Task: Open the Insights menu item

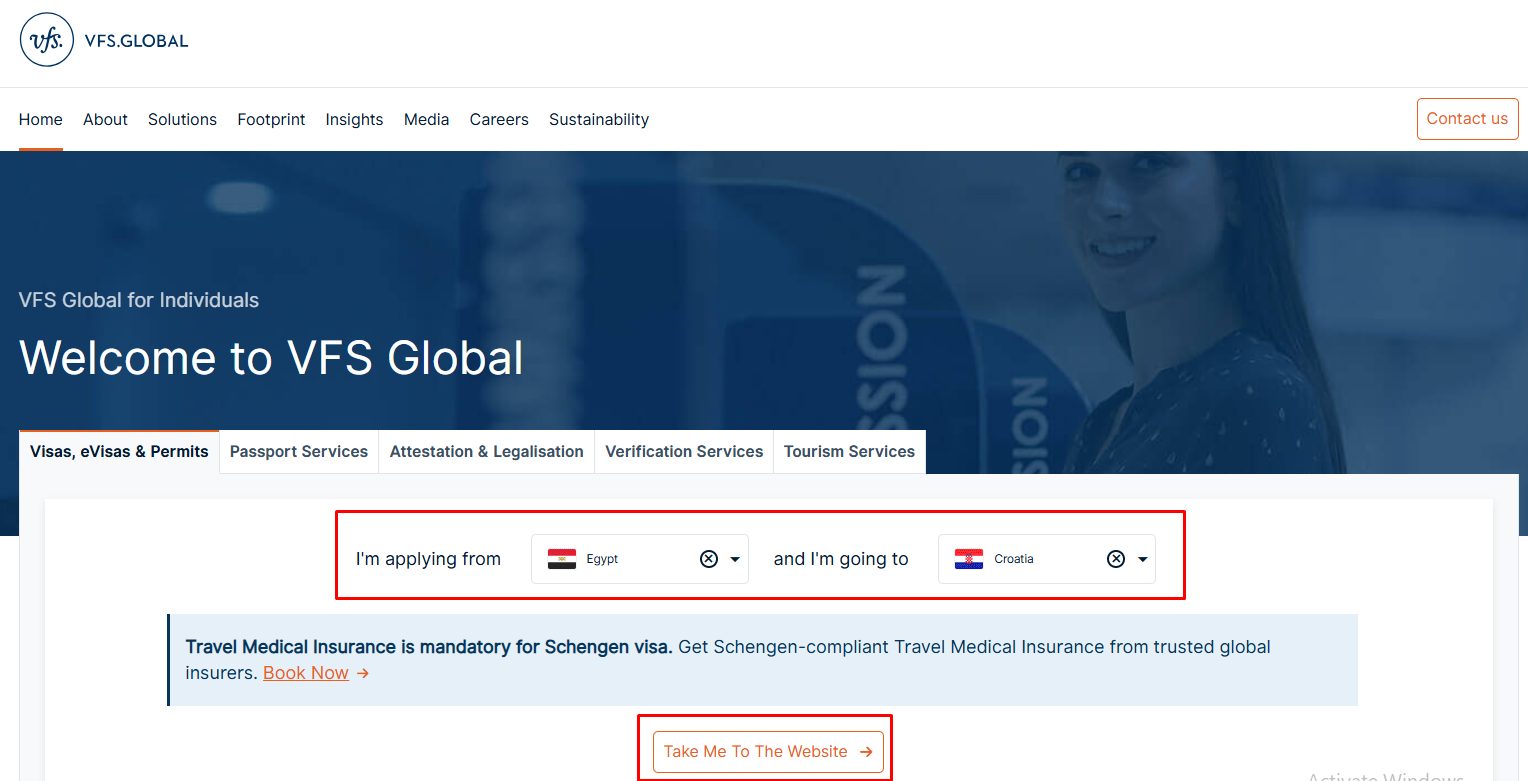Action: coord(354,119)
